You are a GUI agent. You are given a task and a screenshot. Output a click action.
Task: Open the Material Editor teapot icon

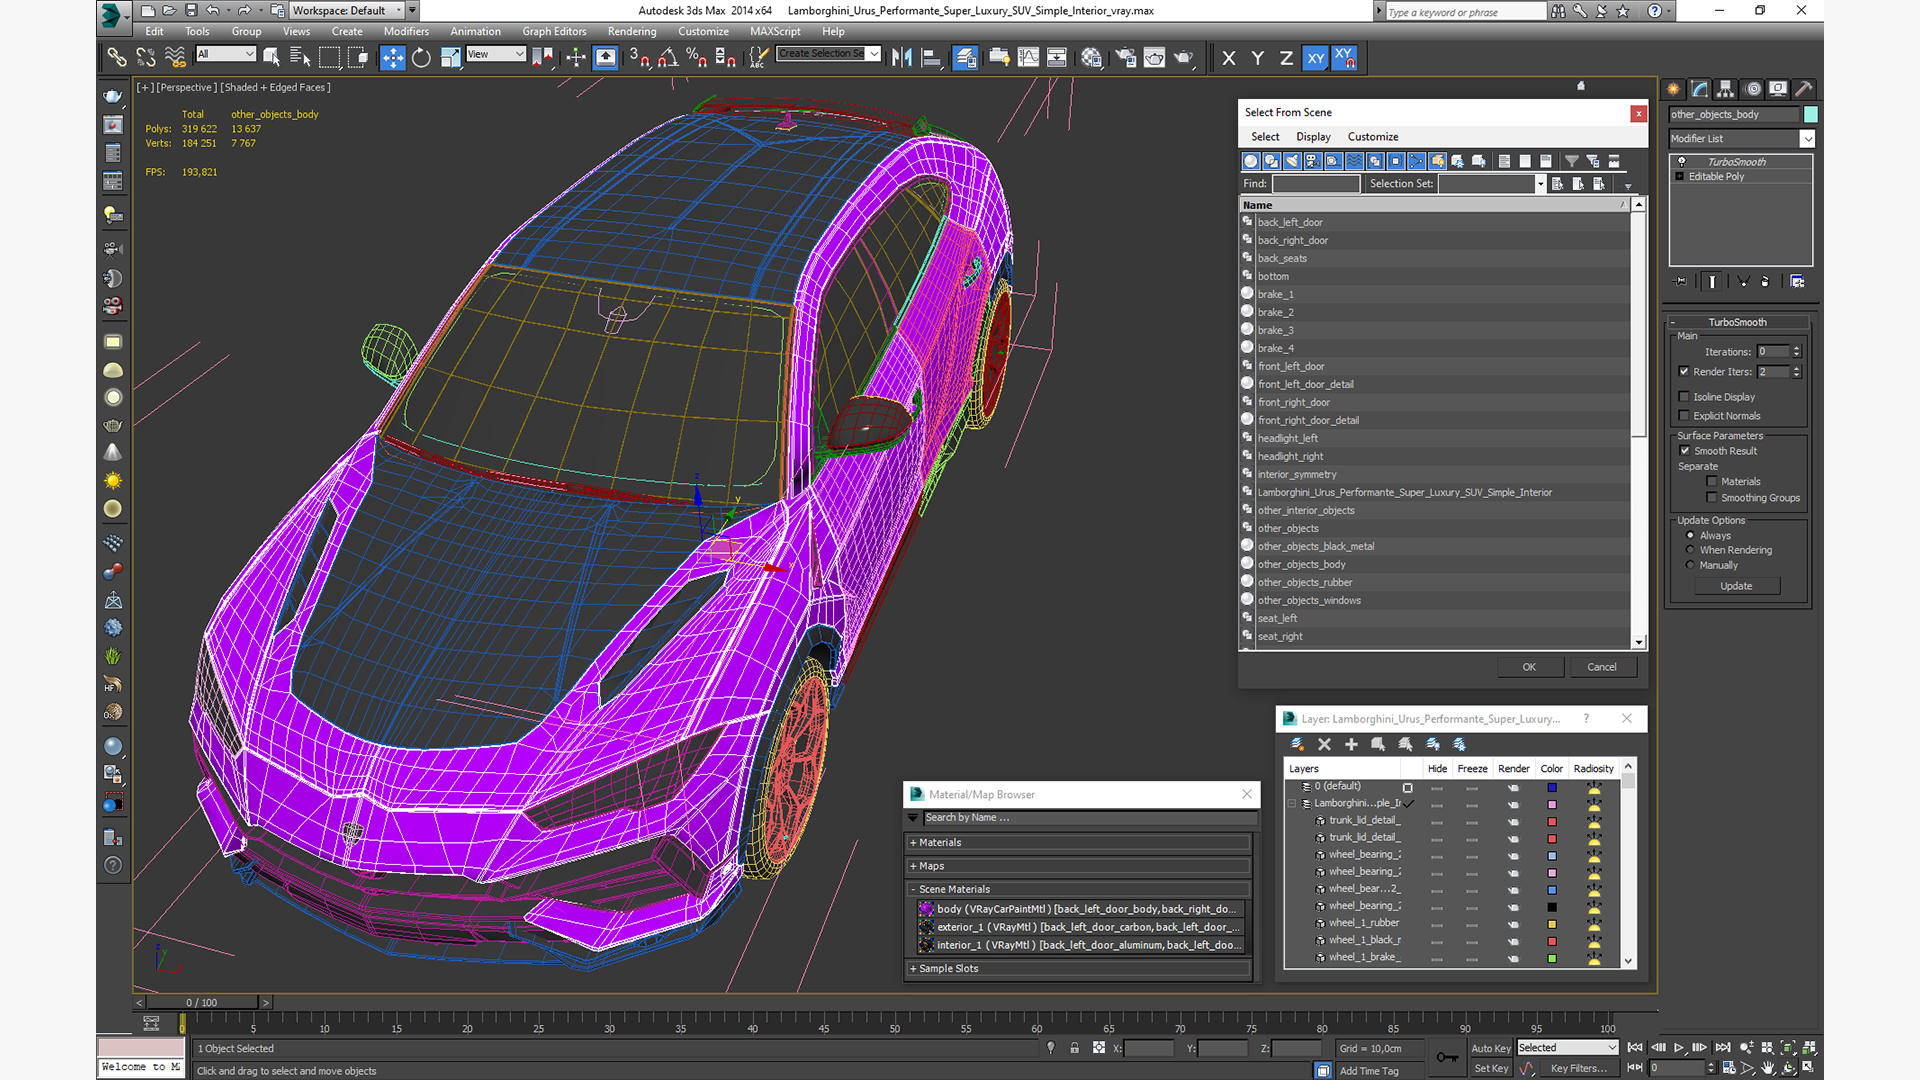[x=1091, y=58]
